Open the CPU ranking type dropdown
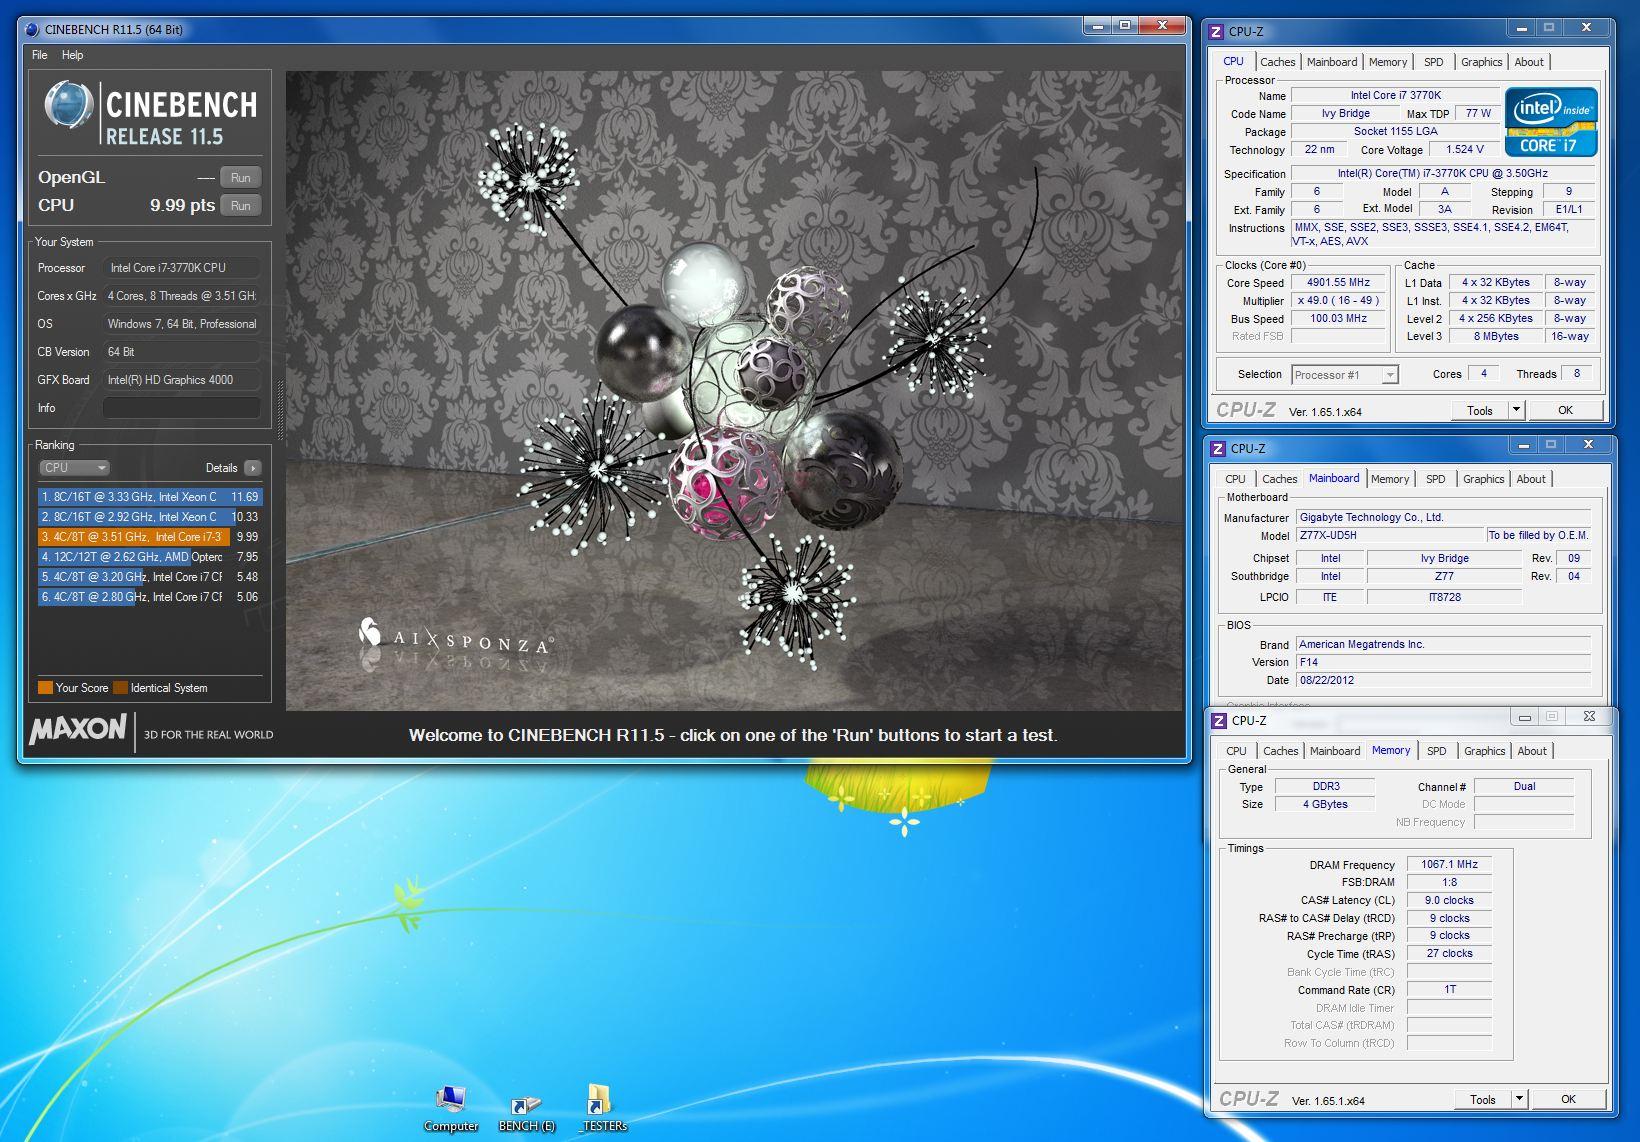This screenshot has width=1640, height=1142. [74, 467]
